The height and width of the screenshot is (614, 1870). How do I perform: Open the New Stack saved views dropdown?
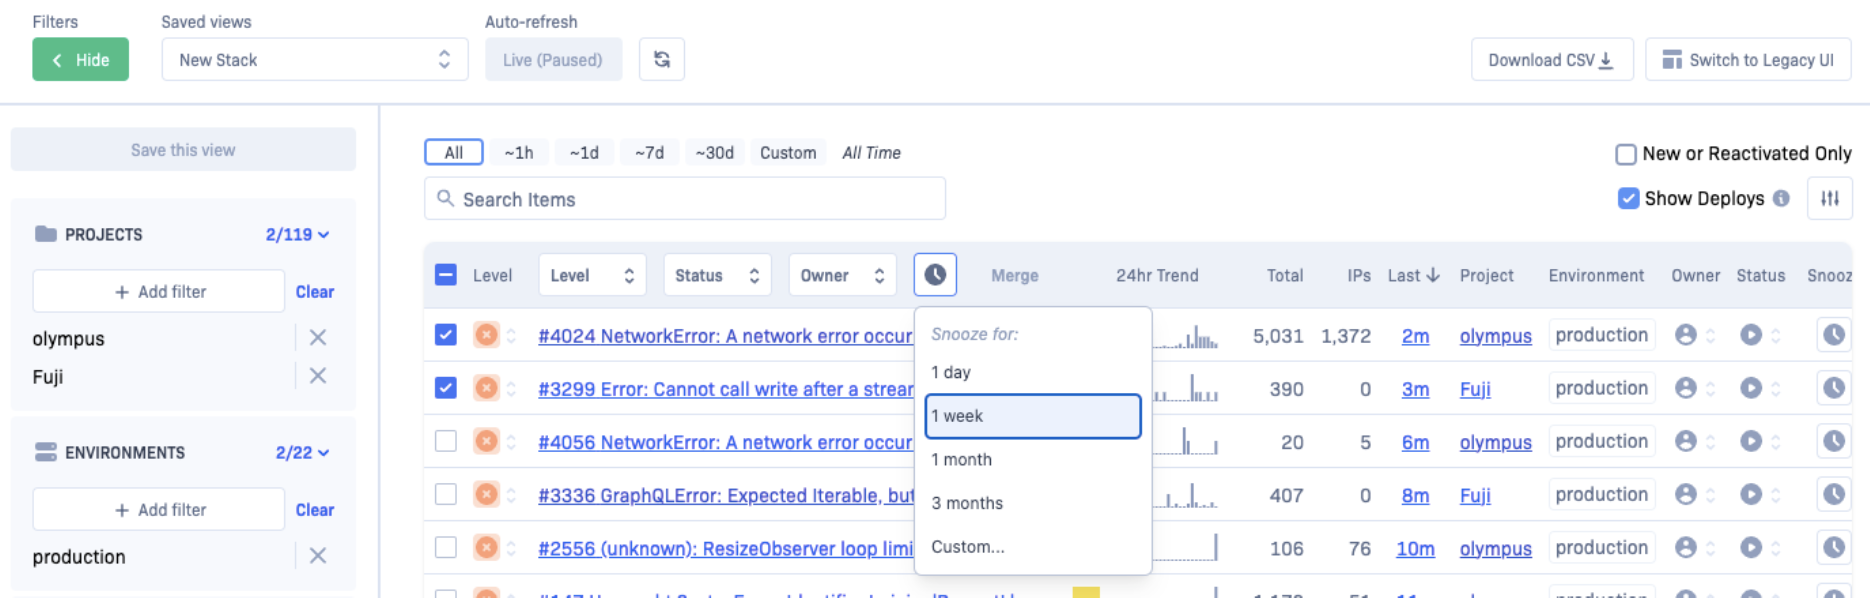click(314, 60)
